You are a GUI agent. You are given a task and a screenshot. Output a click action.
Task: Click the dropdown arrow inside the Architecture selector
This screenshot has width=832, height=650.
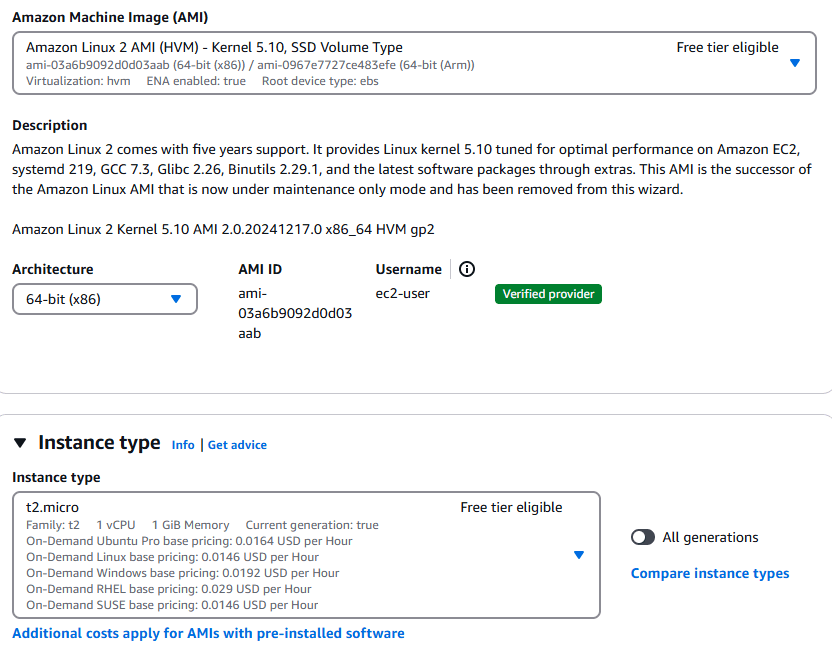(x=176, y=298)
